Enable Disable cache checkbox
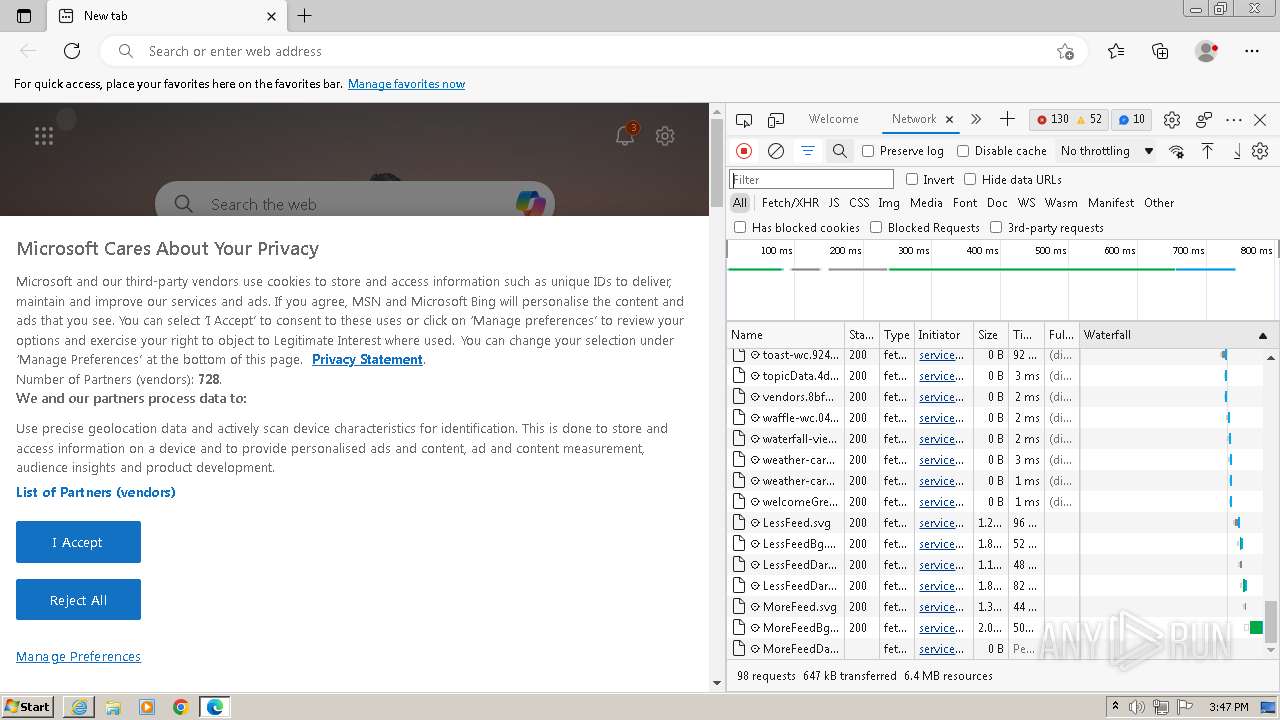Viewport: 1280px width, 720px height. coord(963,151)
